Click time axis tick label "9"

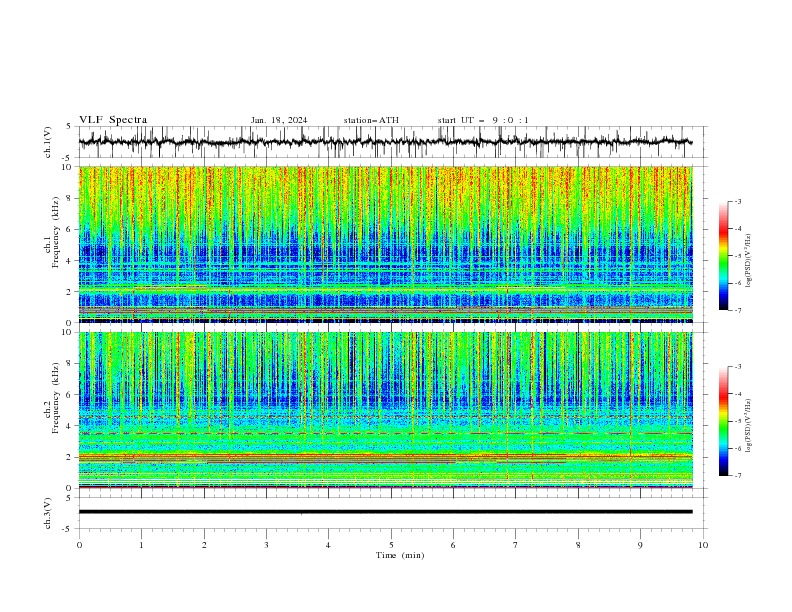640,545
